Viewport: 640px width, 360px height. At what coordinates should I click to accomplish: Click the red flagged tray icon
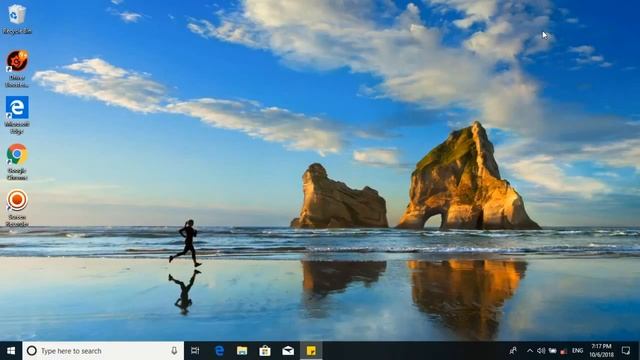(x=564, y=351)
